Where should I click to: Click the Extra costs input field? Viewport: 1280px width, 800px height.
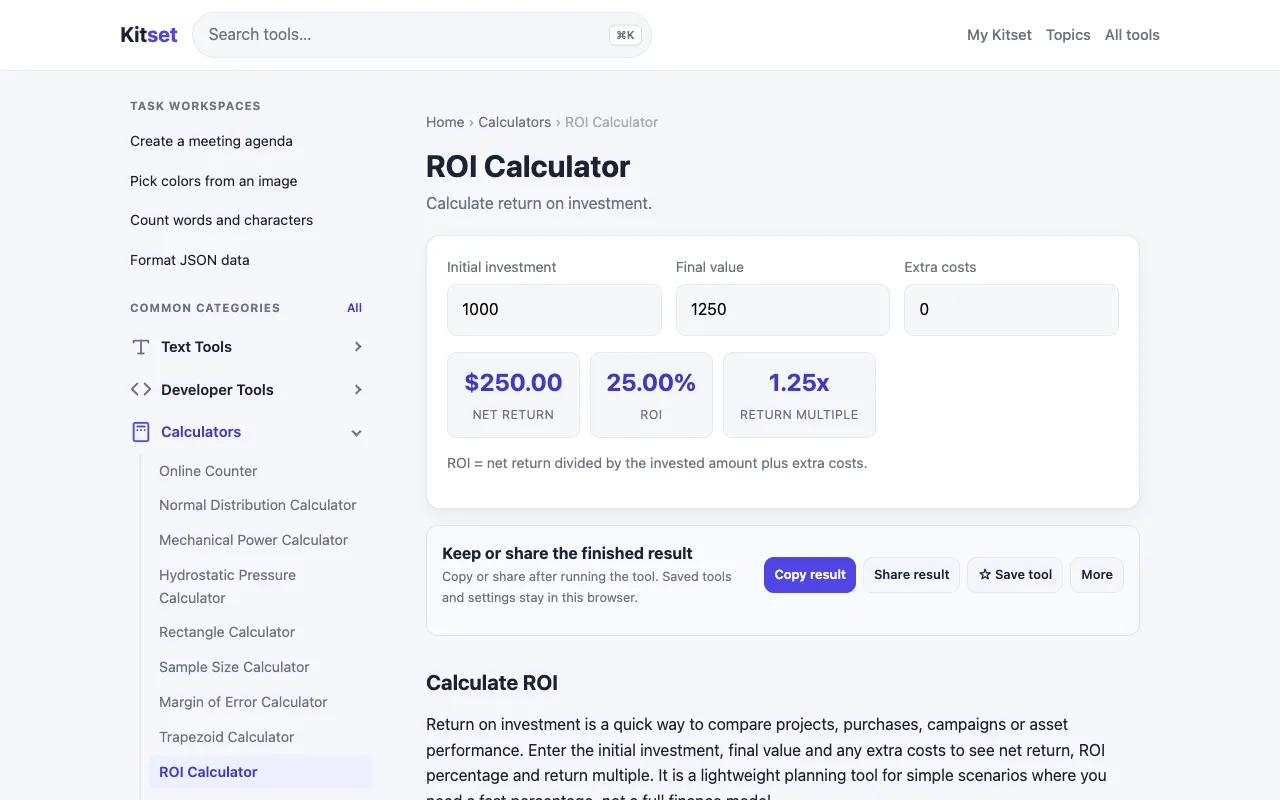1011,310
